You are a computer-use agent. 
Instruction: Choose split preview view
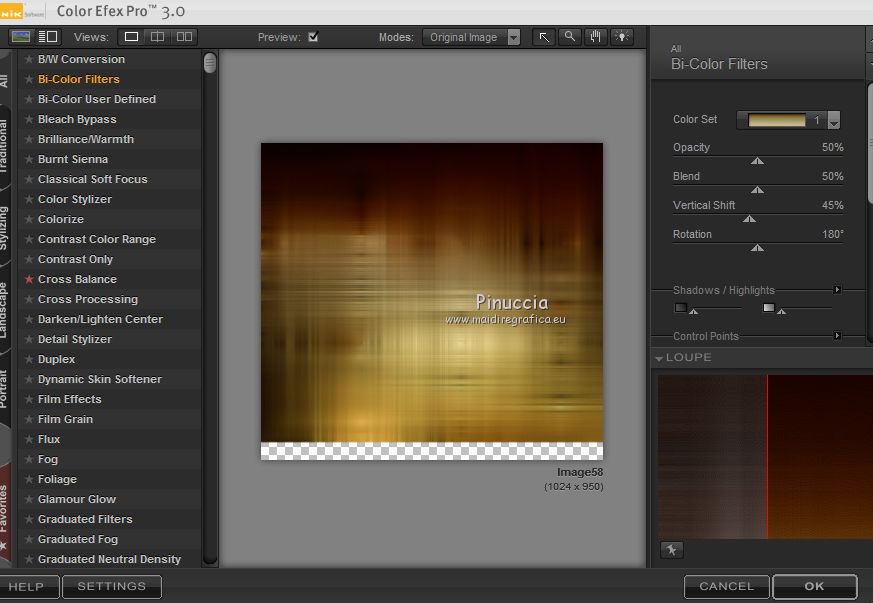point(158,37)
